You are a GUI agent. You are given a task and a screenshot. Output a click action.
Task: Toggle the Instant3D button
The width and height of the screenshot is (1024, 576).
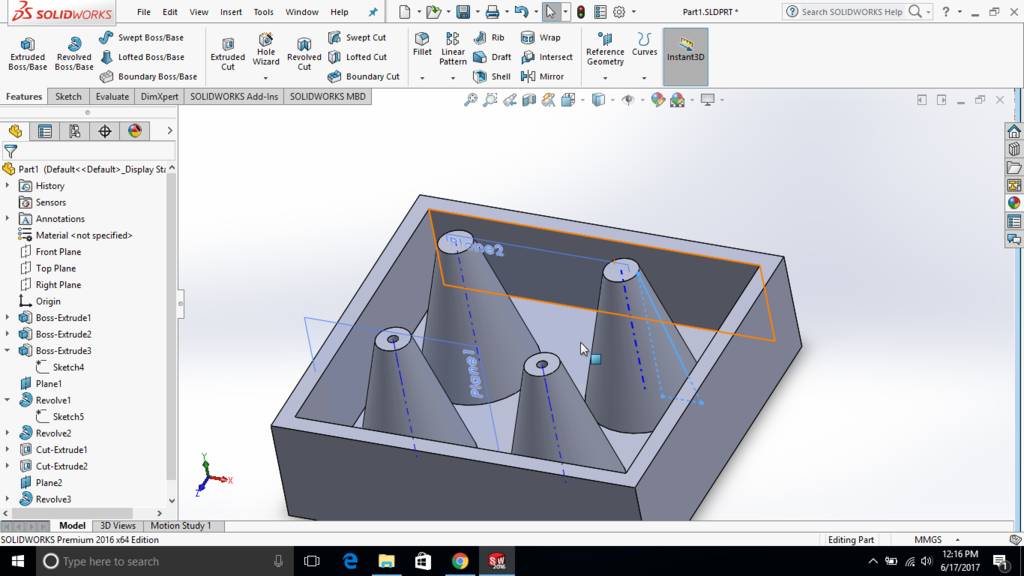685,57
